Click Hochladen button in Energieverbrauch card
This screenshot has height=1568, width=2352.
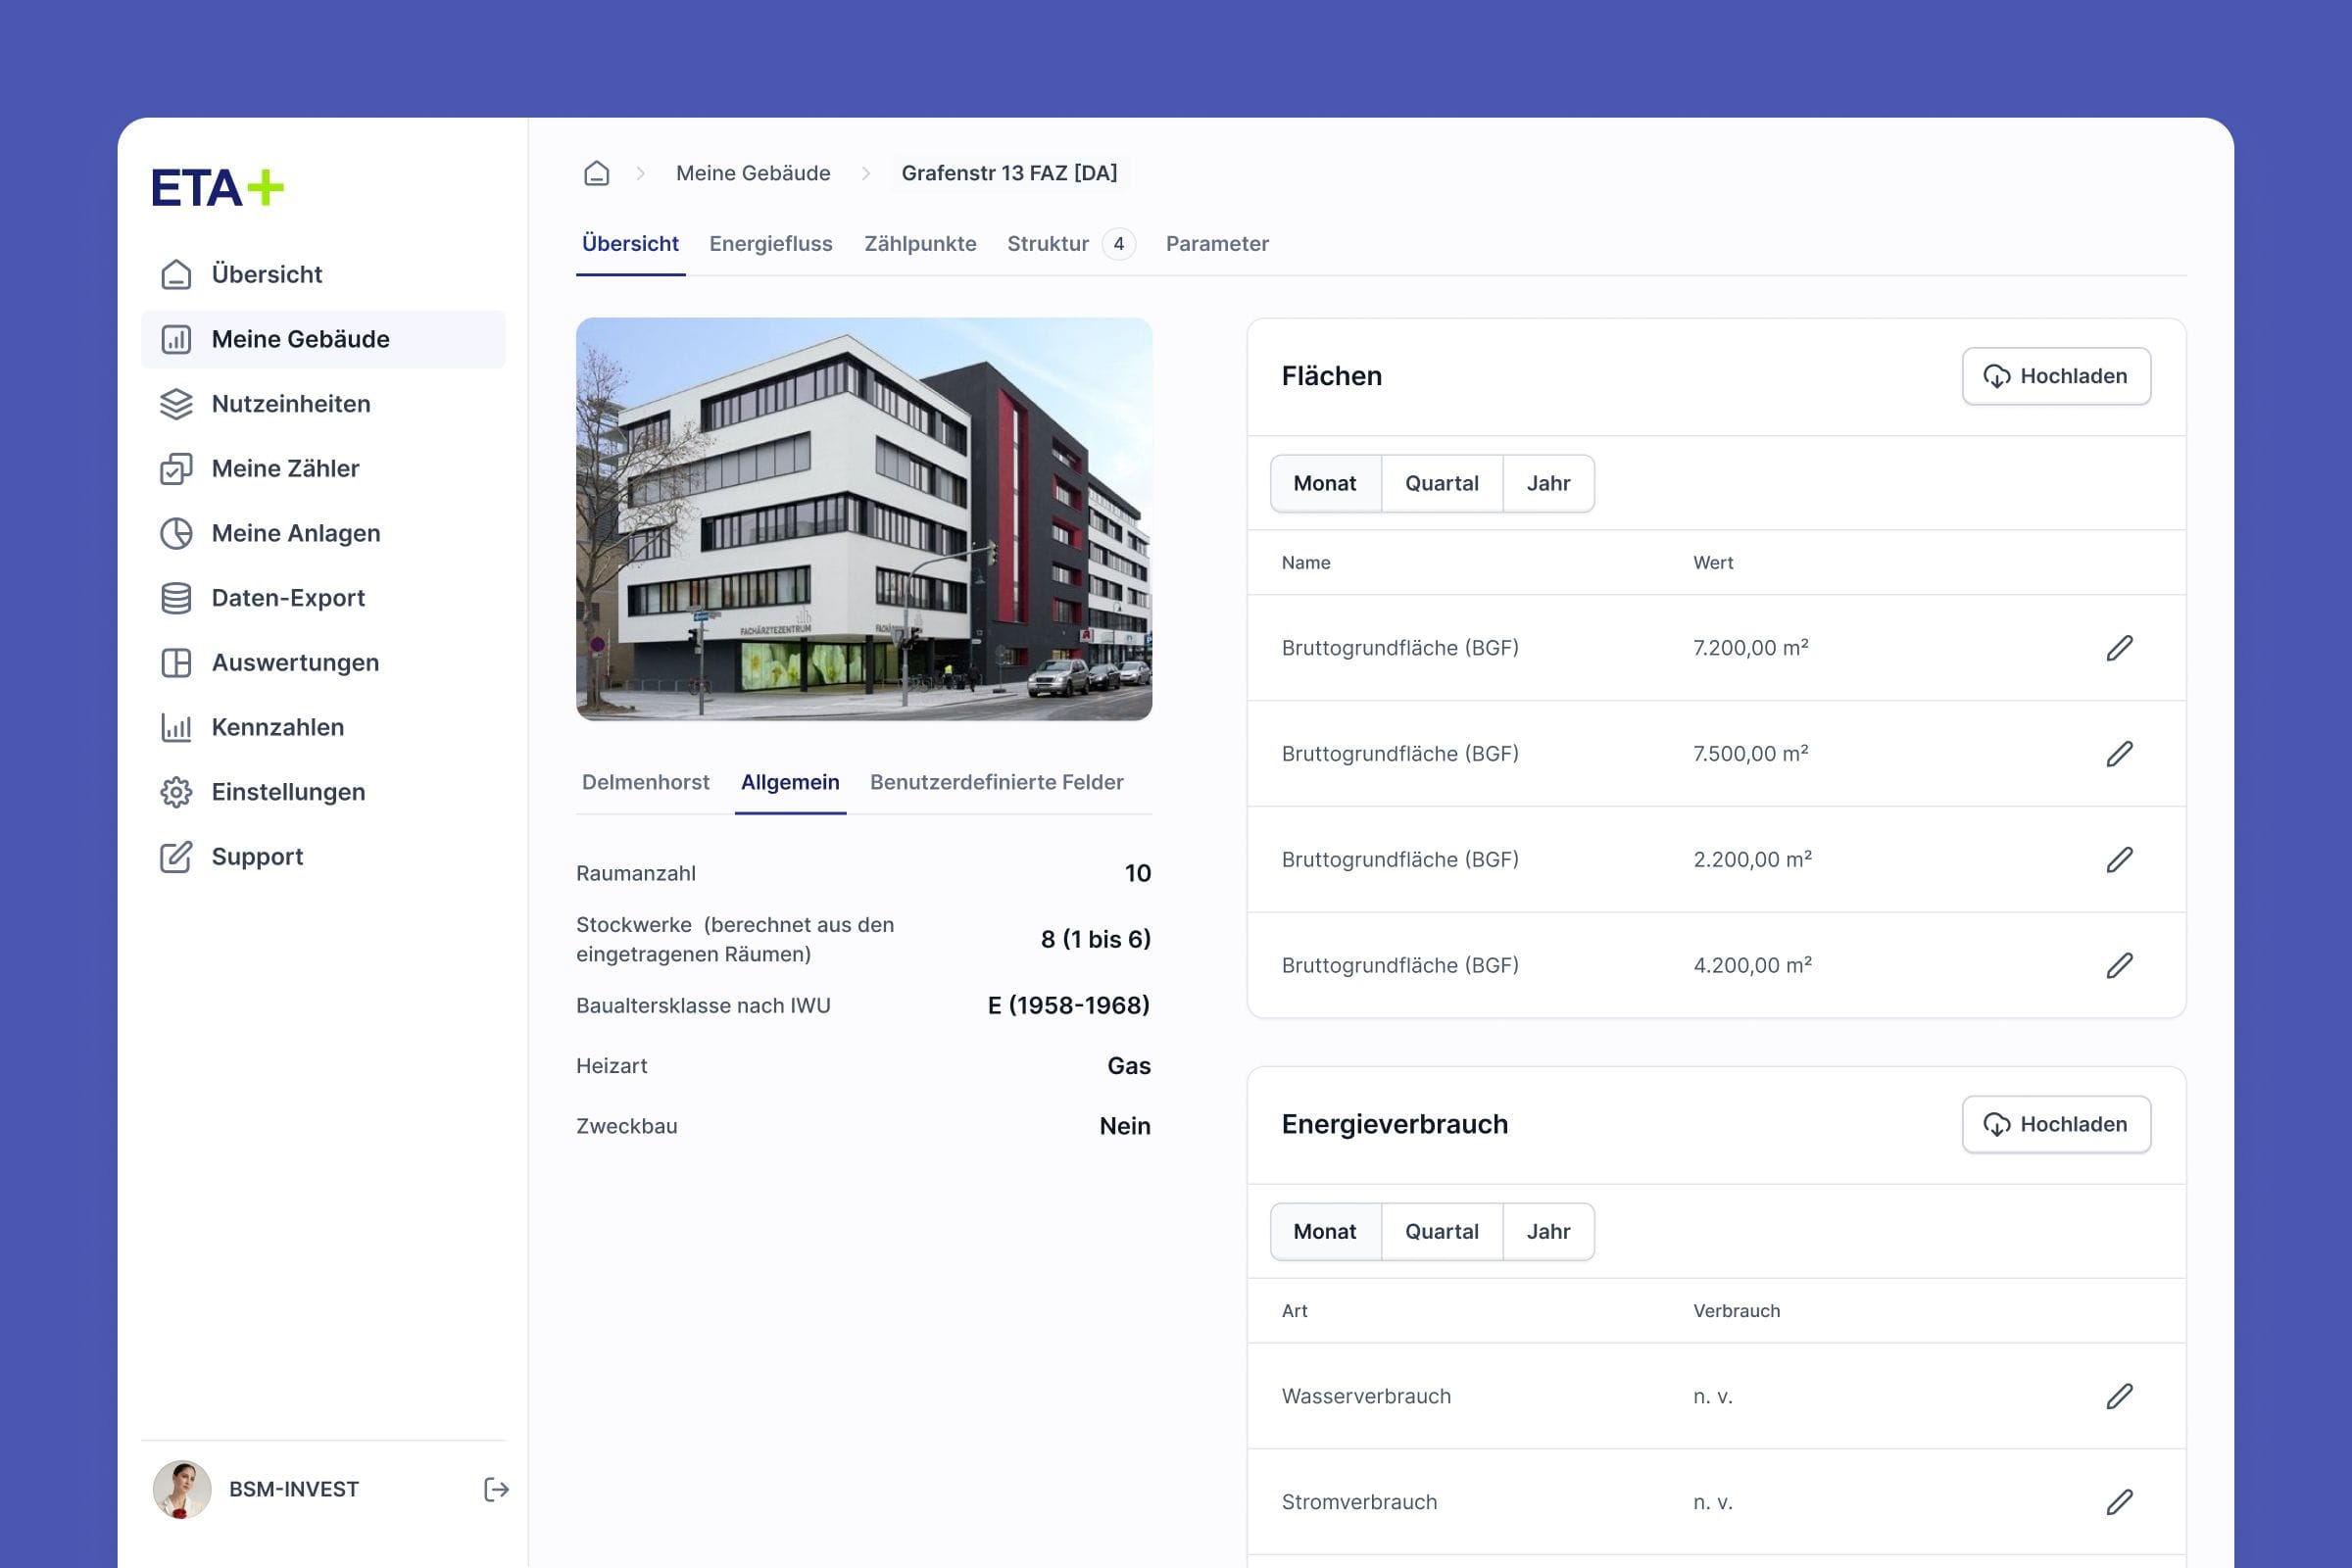tap(2056, 1124)
